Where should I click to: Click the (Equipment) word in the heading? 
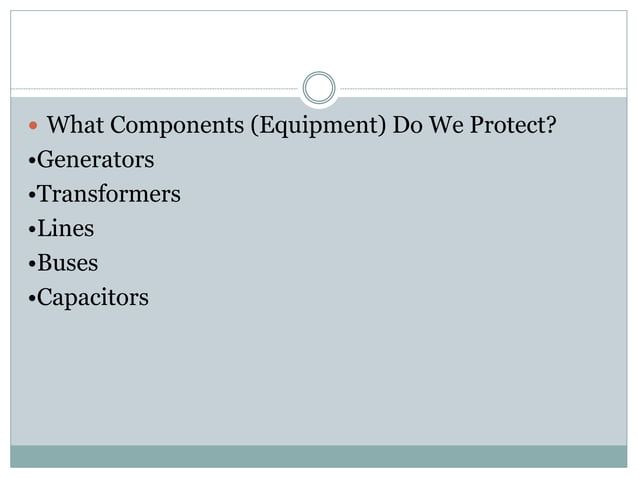click(x=318, y=126)
